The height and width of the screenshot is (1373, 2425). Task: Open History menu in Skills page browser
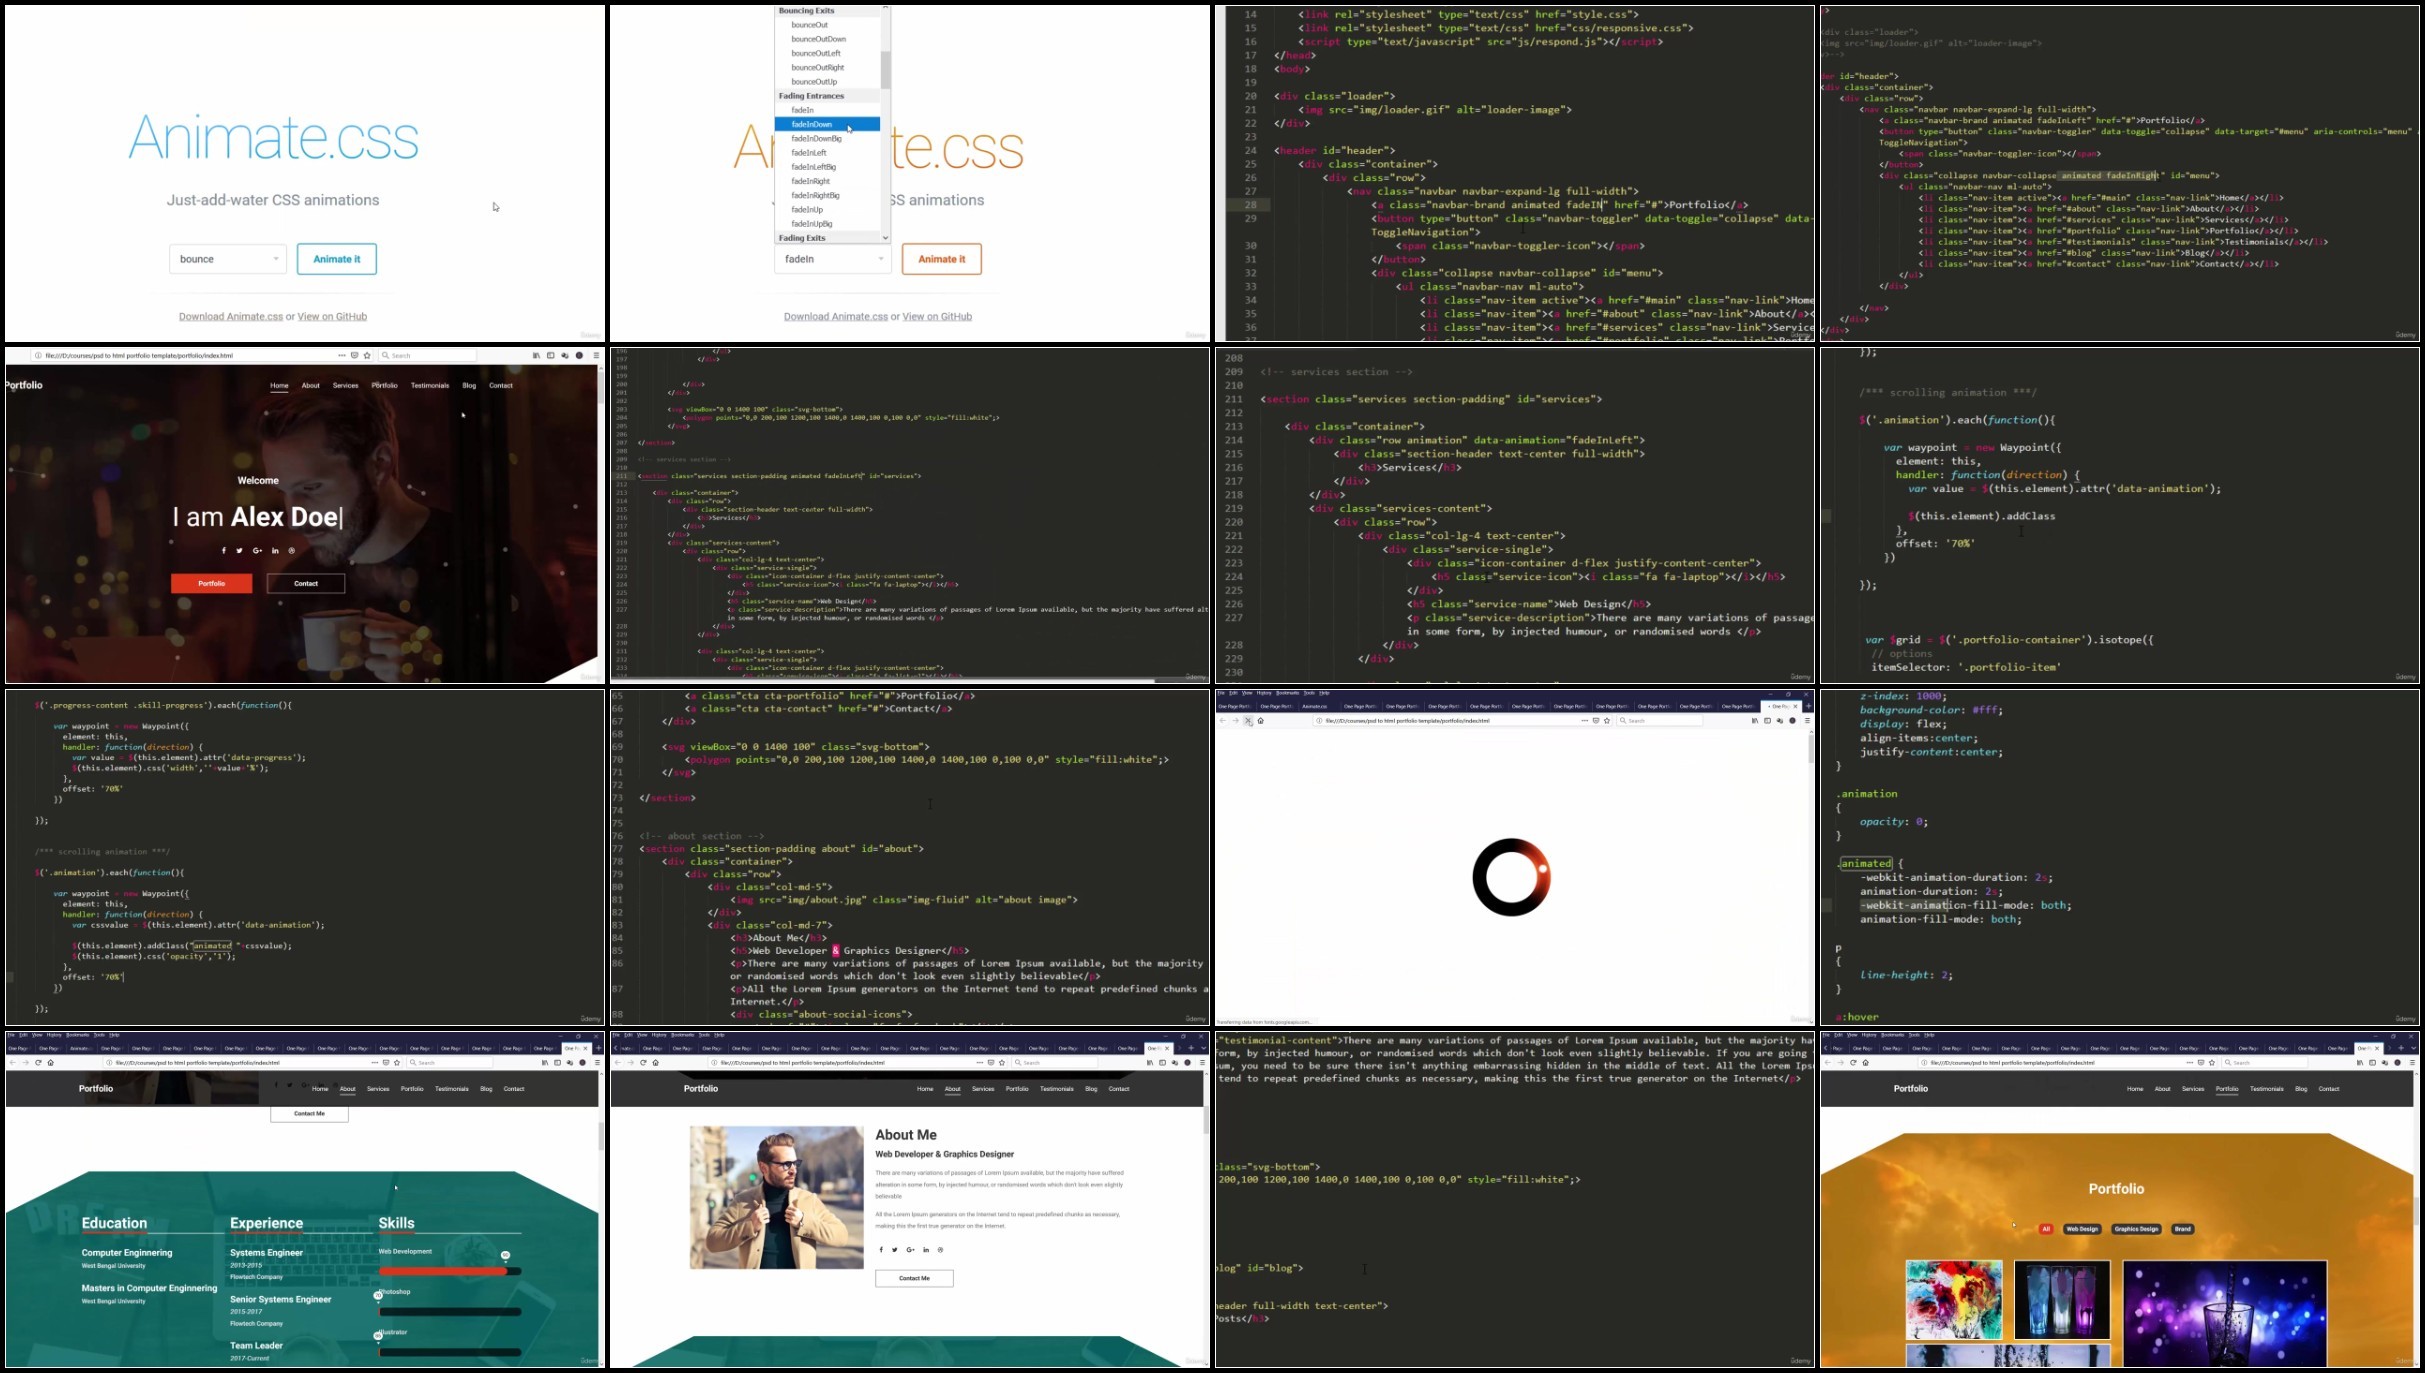click(54, 1035)
